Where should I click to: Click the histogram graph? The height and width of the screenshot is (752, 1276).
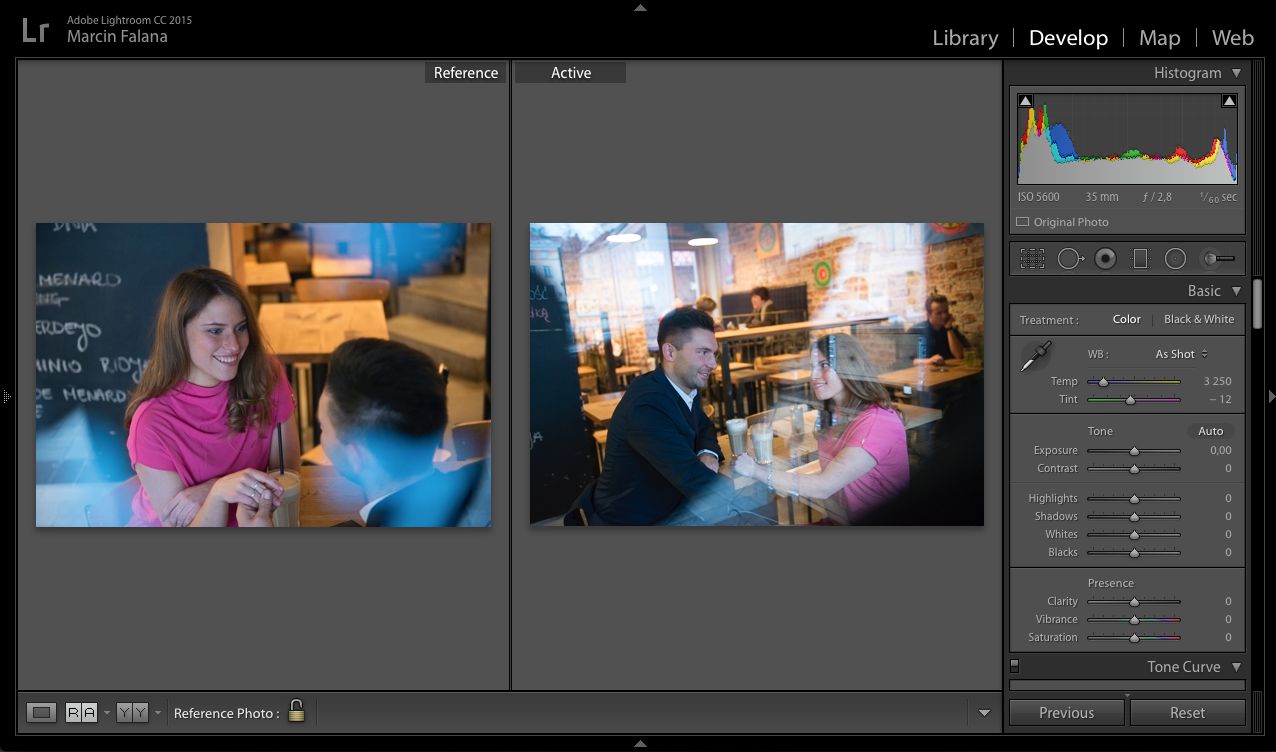pyautogui.click(x=1127, y=139)
